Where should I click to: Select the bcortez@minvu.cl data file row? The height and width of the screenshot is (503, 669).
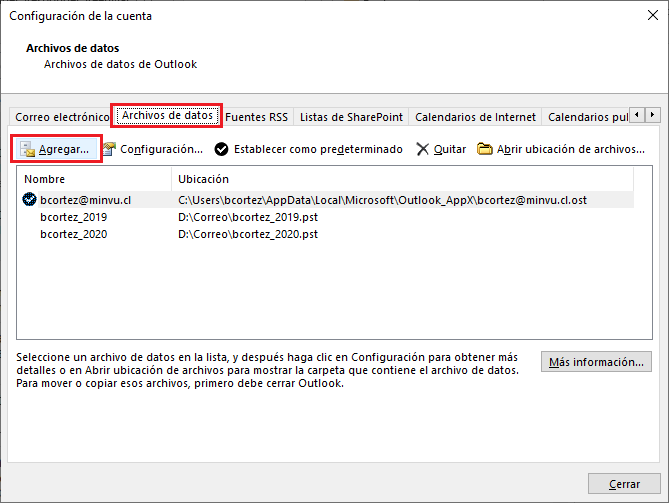point(328,200)
